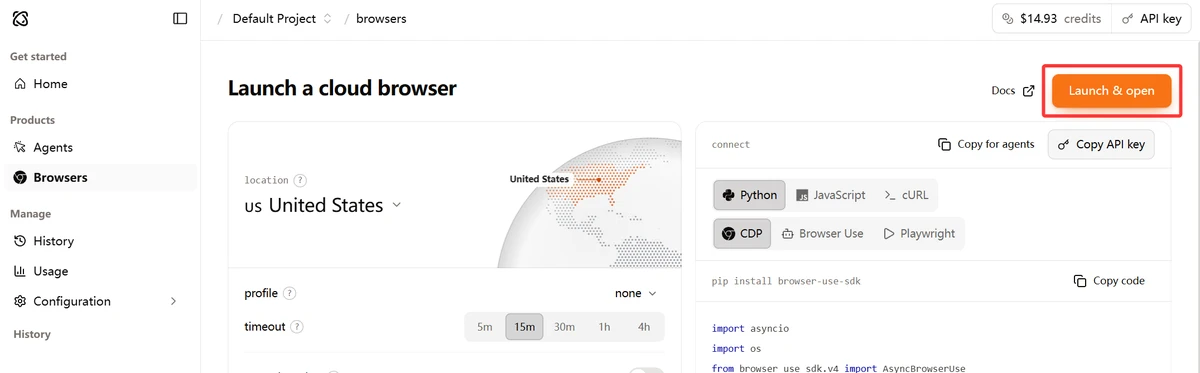The image size is (1200, 373).
Task: Click the profile help question mark icon
Action: tap(289, 294)
